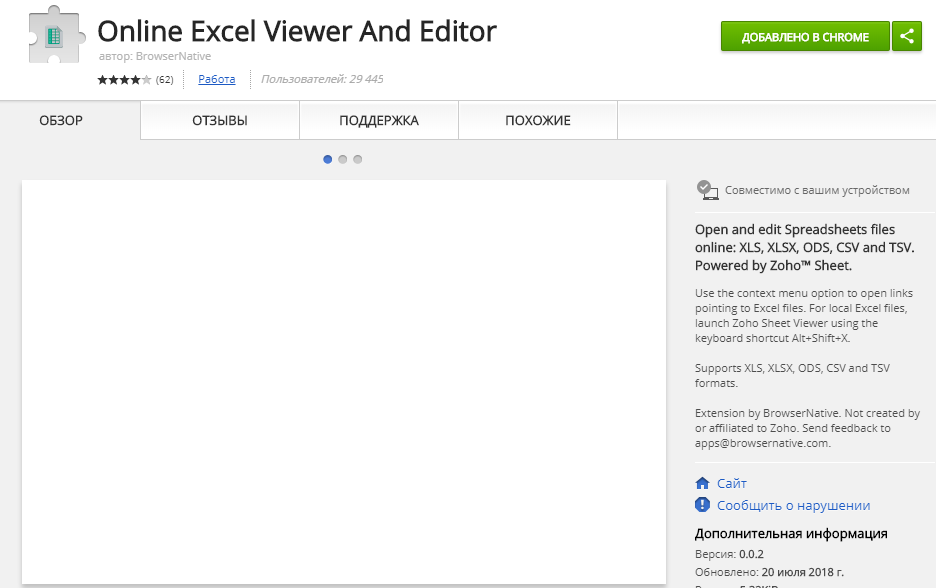Click the share icon button

[907, 36]
